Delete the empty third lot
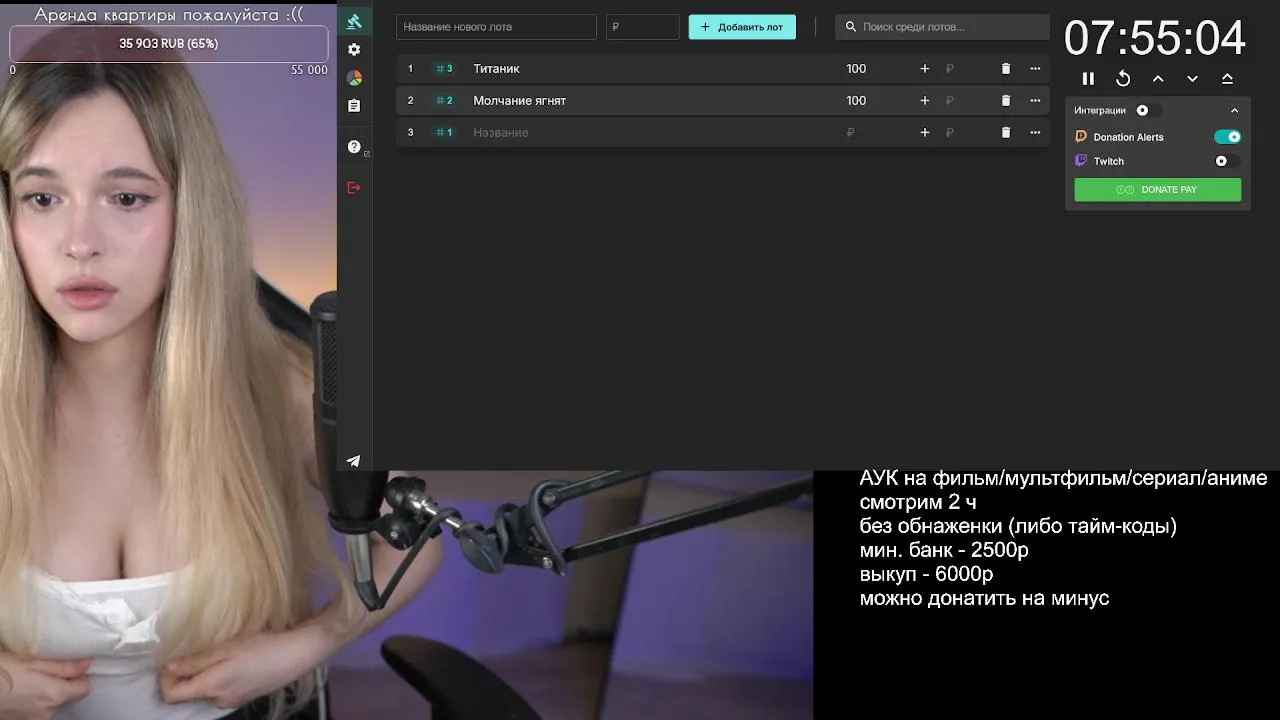The image size is (1280, 720). [x=1006, y=133]
